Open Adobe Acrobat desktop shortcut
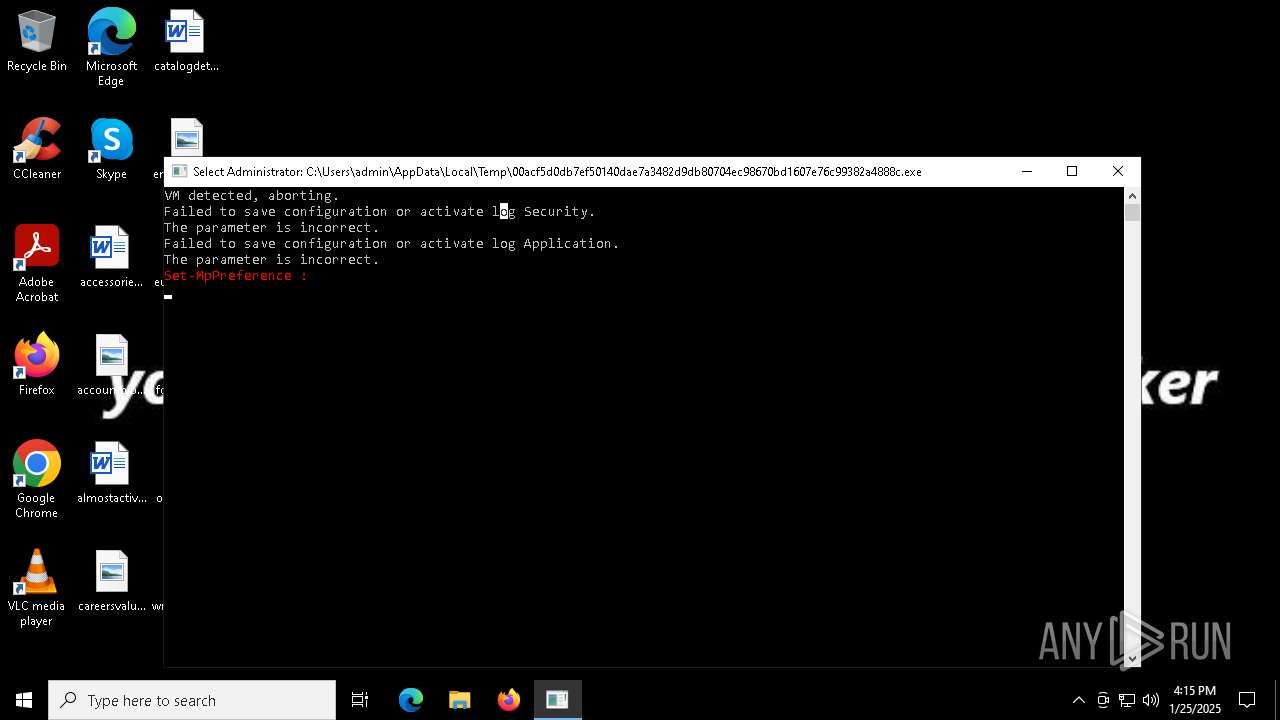Image resolution: width=1280 pixels, height=720 pixels. 37,265
